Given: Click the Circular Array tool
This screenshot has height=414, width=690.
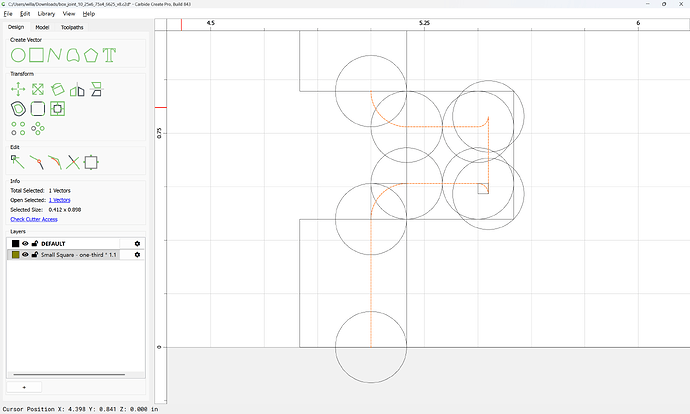Looking at the screenshot, I should pyautogui.click(x=38, y=128).
